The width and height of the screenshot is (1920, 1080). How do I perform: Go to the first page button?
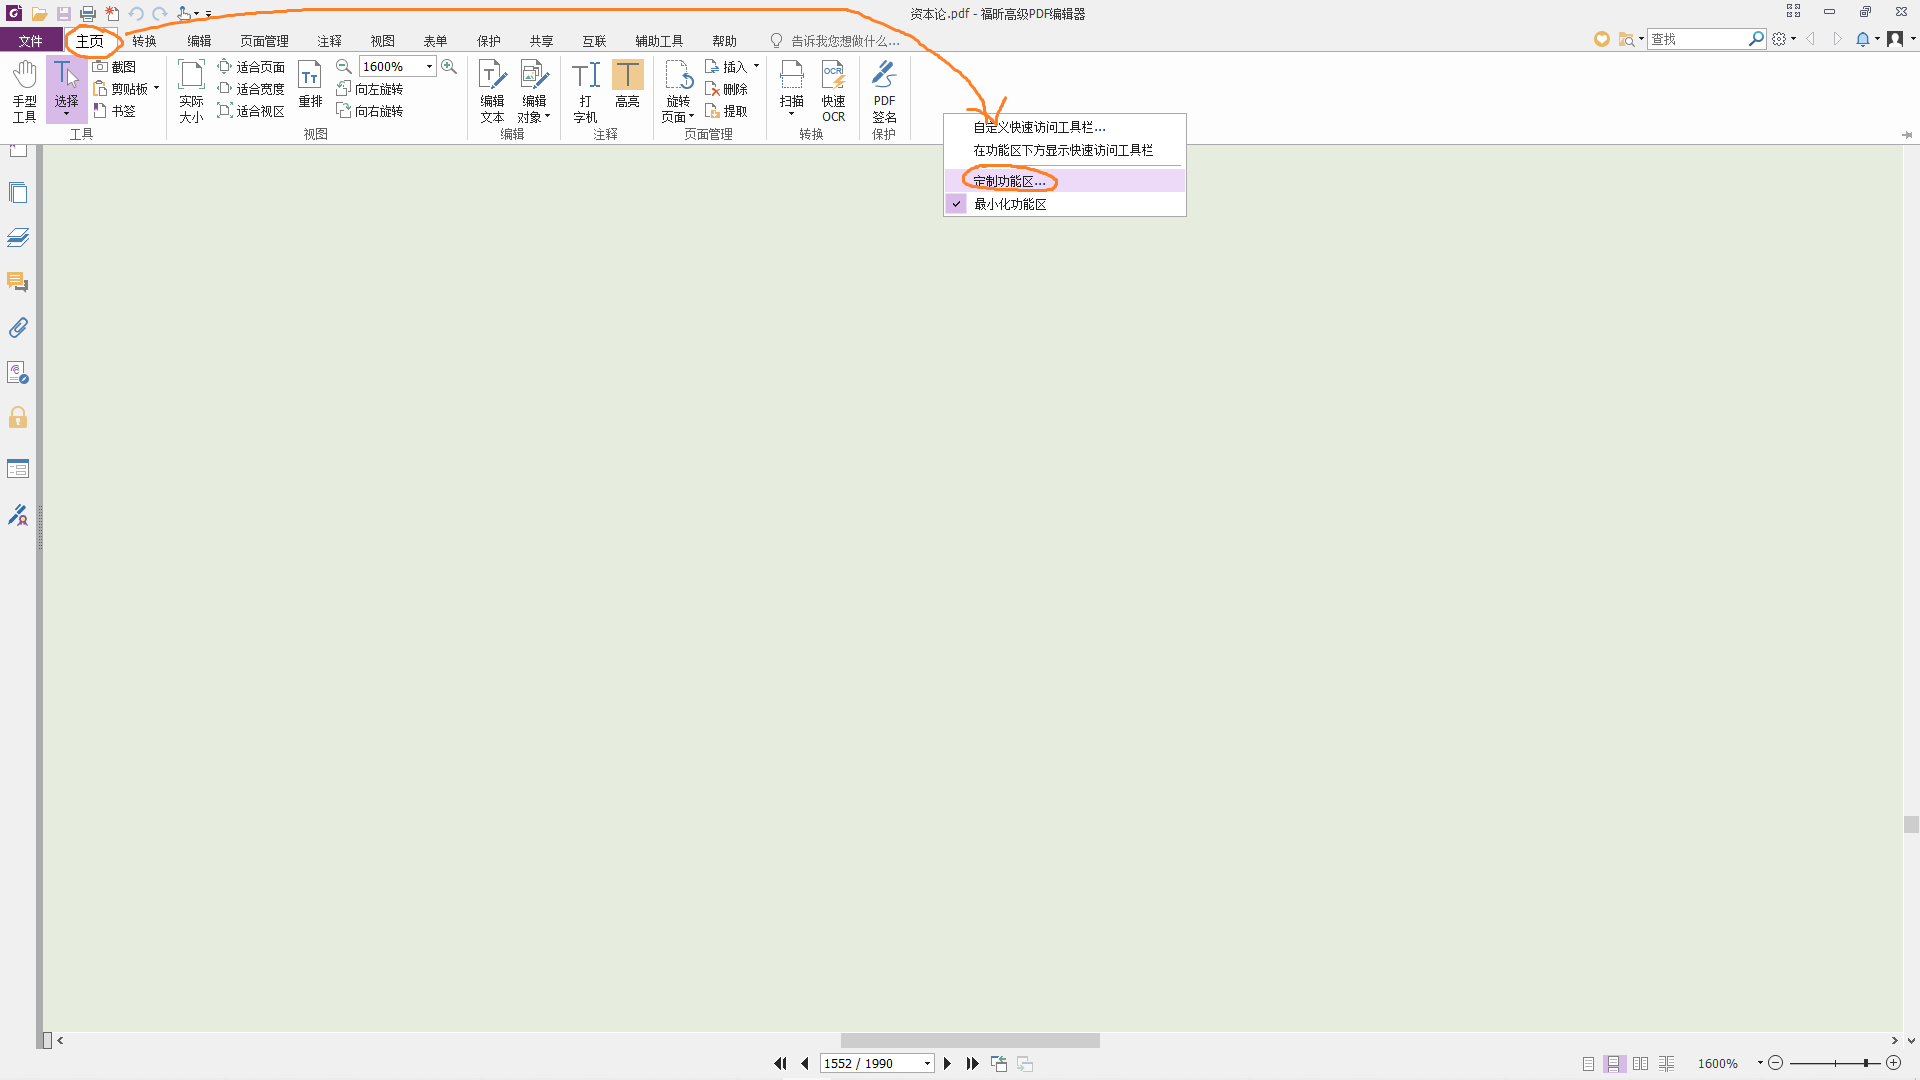click(x=780, y=1064)
